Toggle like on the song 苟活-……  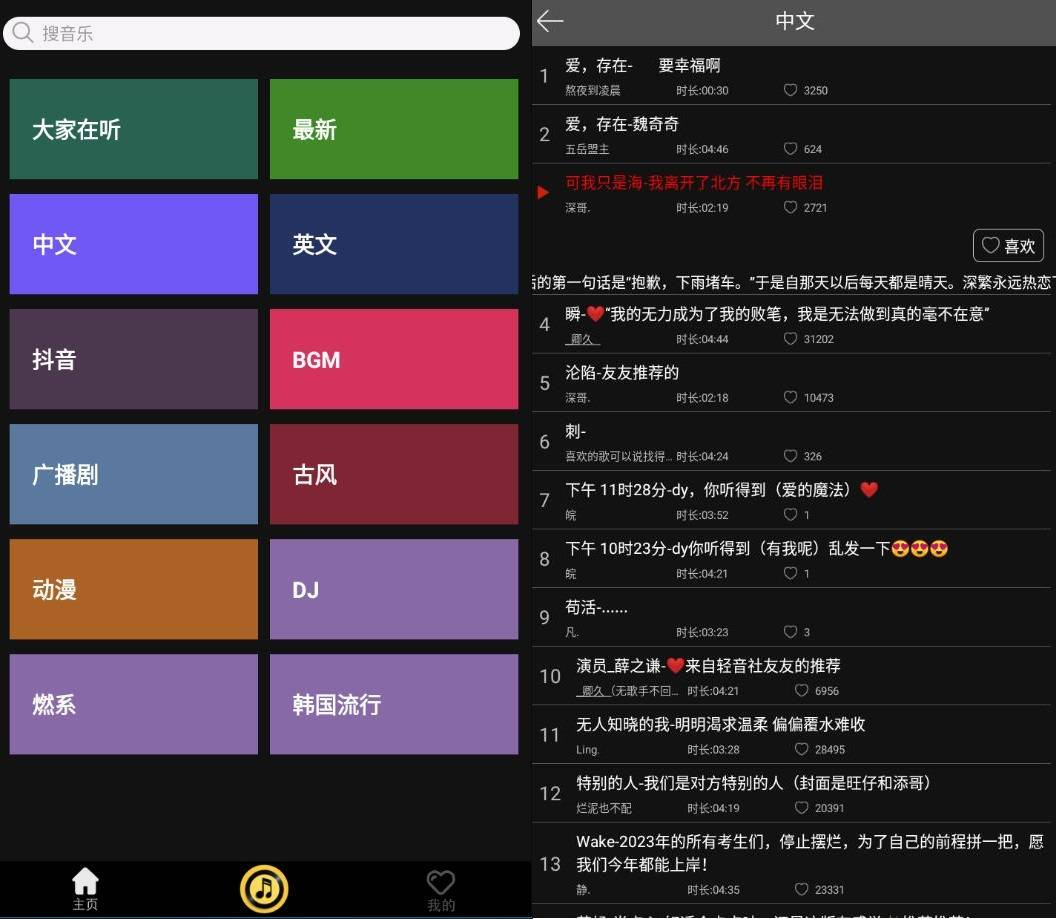tap(790, 632)
